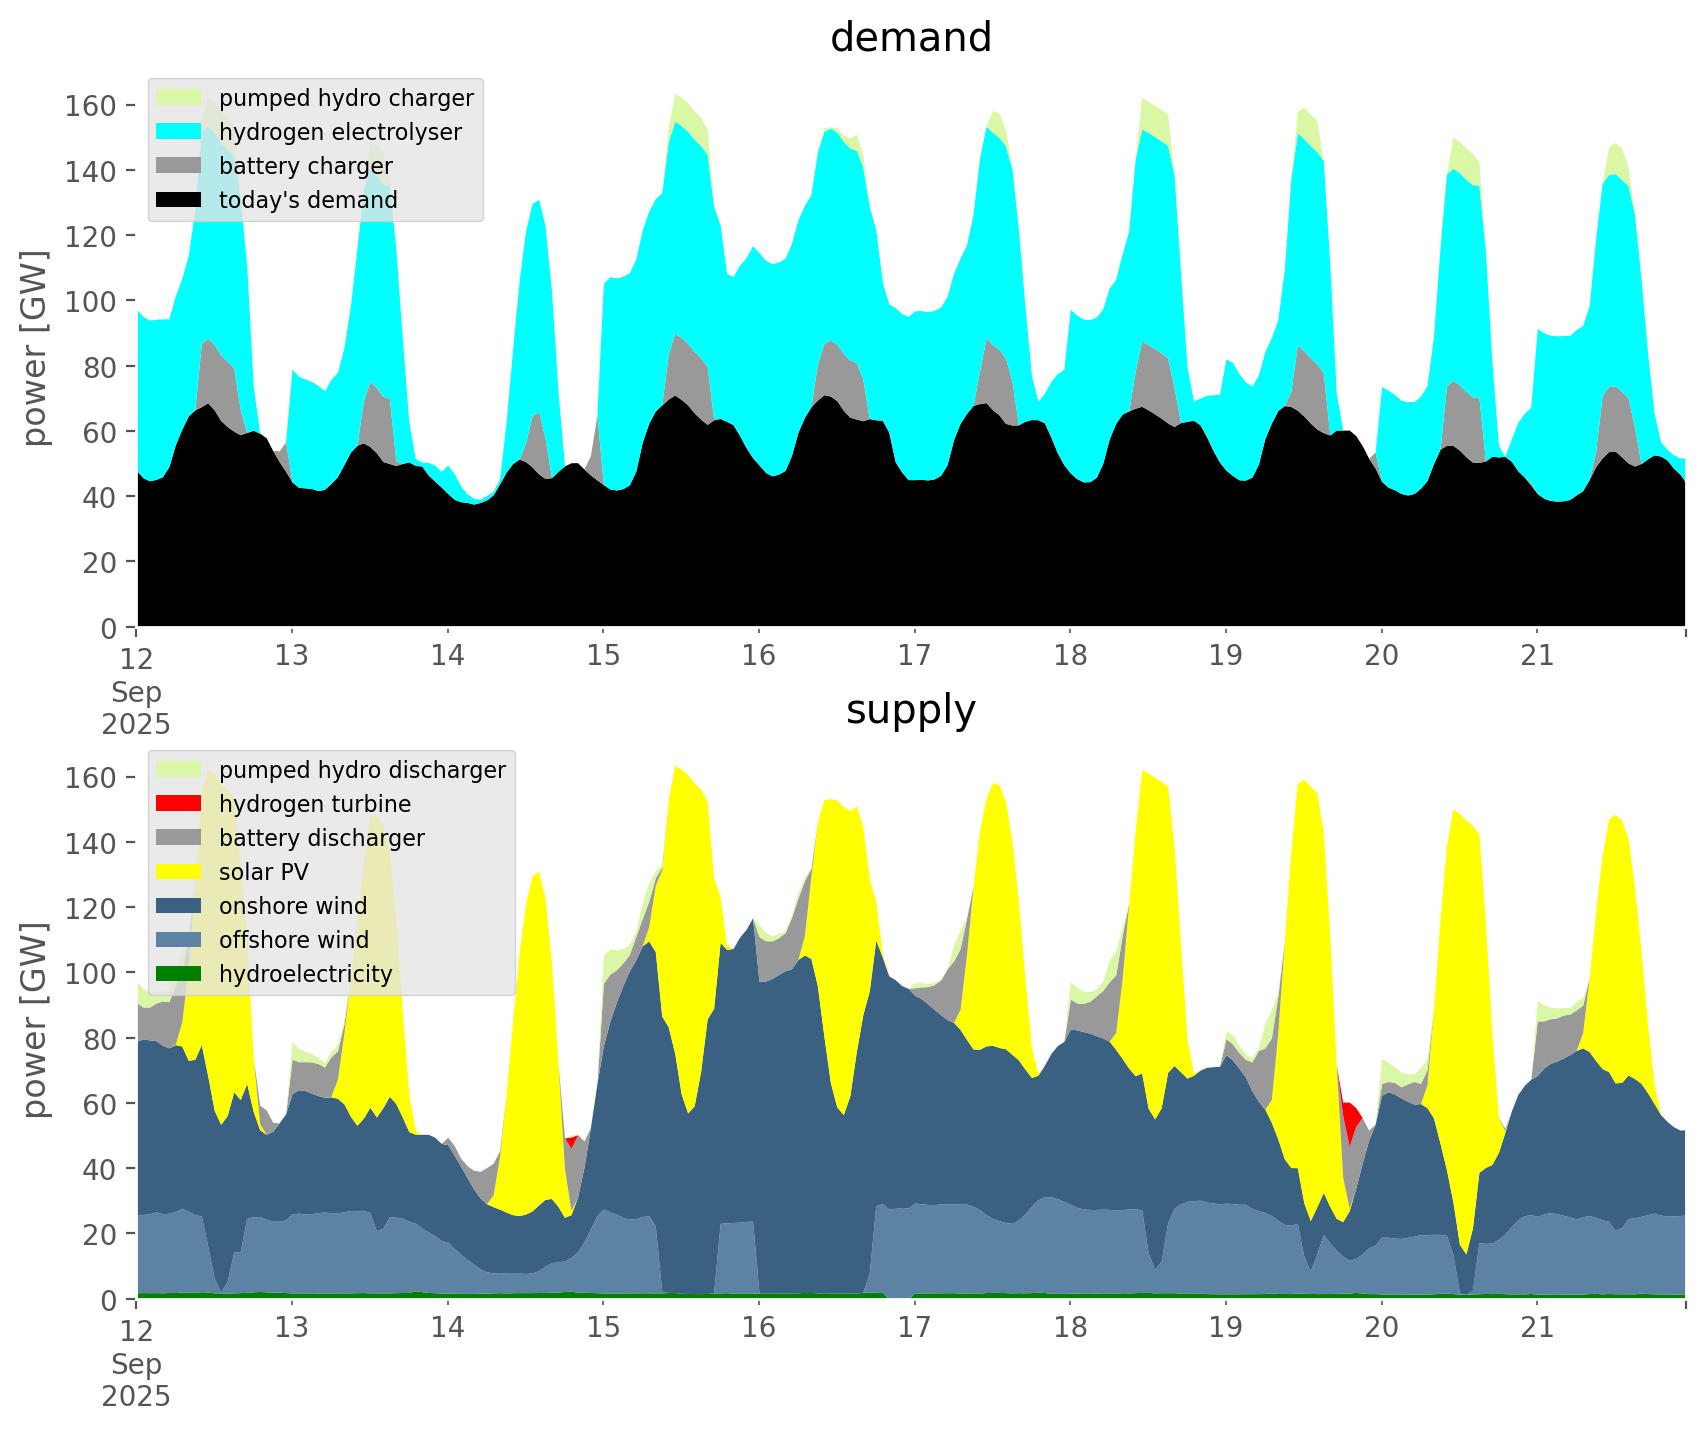Click the pumped hydro charger legend swatch
The width and height of the screenshot is (1706, 1431).
(x=180, y=98)
